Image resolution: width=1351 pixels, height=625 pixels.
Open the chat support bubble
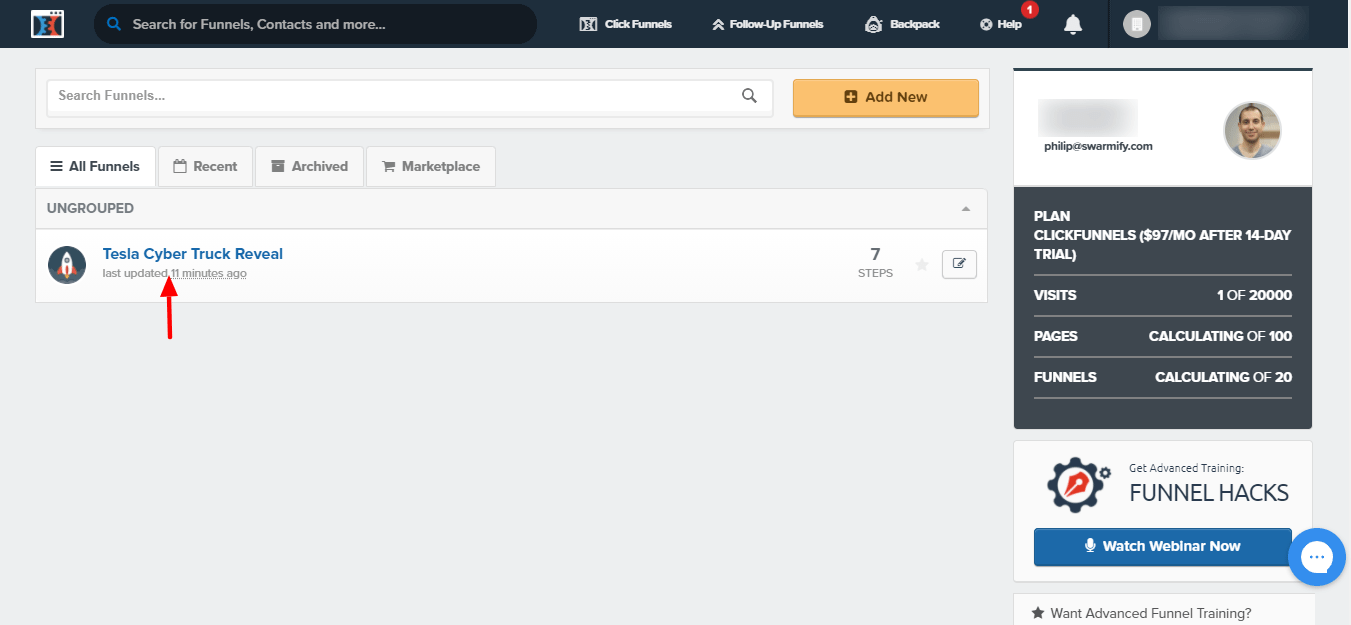tap(1317, 556)
